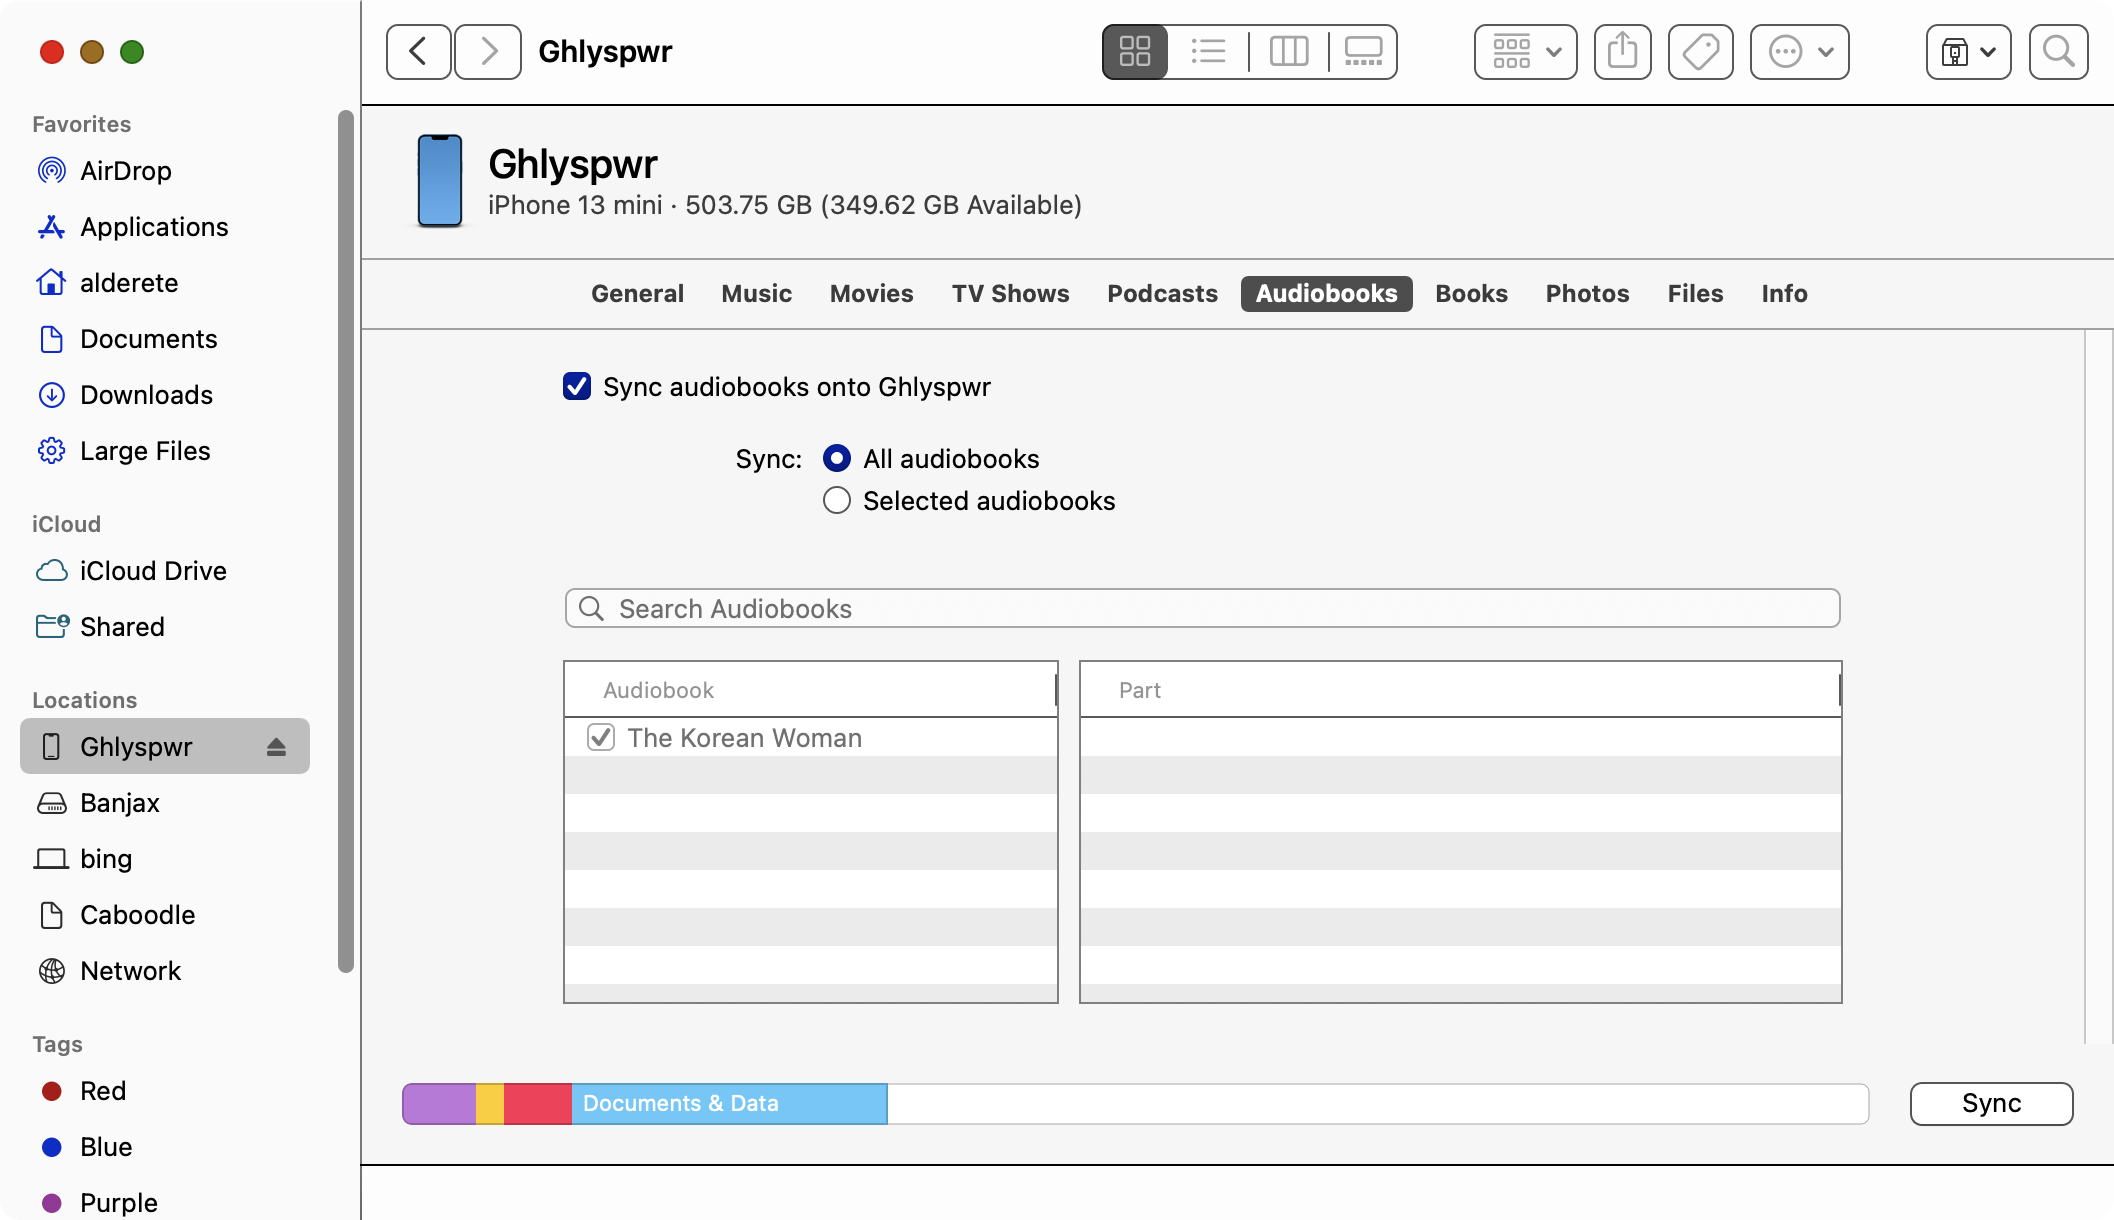Open the Group By dropdown
The image size is (2114, 1220).
coord(1525,51)
